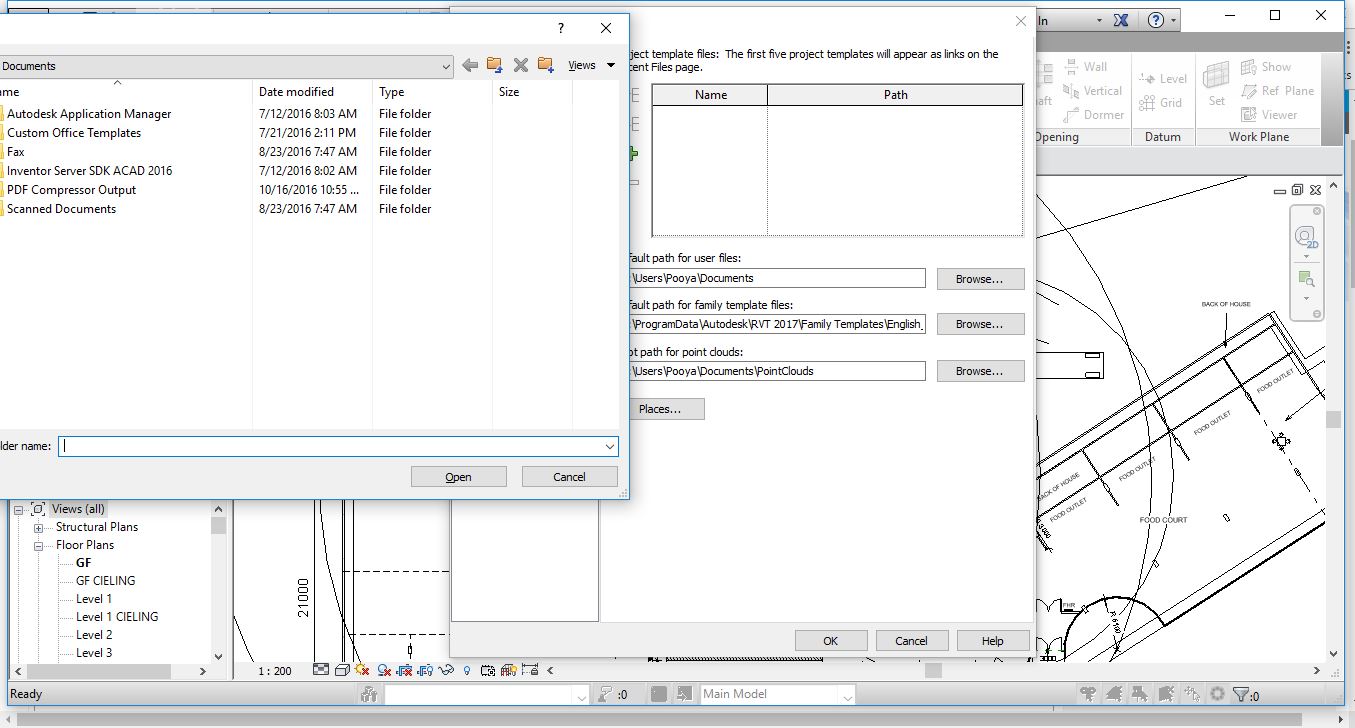Toggle Reveal Hidden Elements lightbulb
This screenshot has height=728, width=1355.
point(467,670)
